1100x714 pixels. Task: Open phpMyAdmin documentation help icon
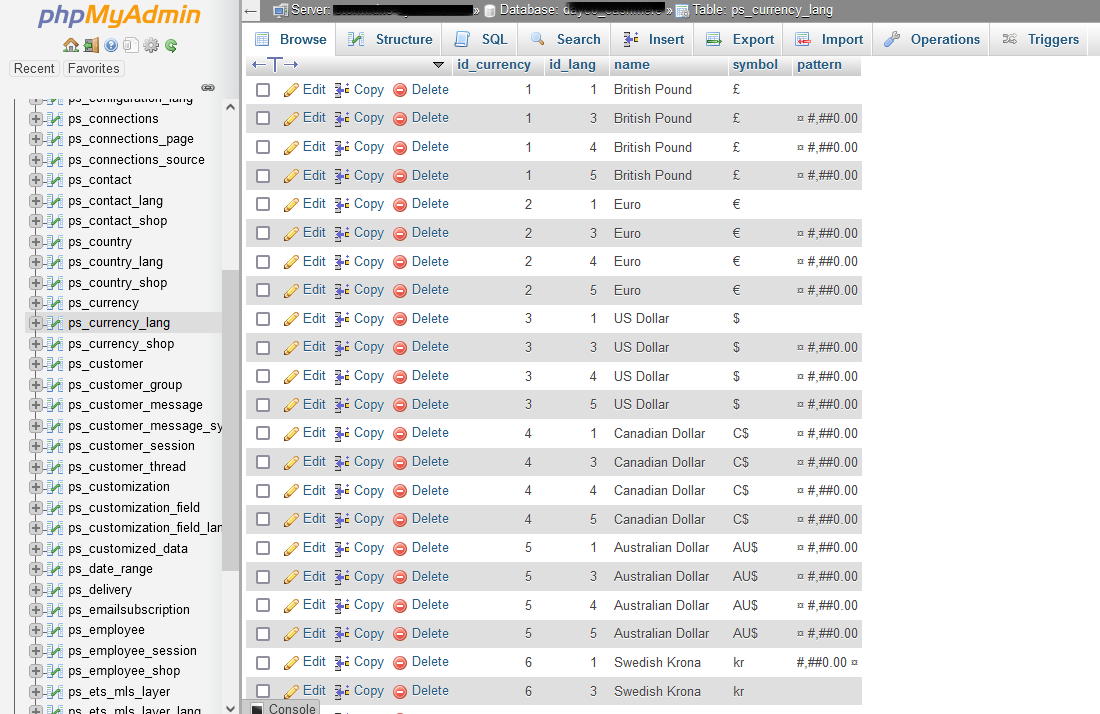click(x=111, y=46)
